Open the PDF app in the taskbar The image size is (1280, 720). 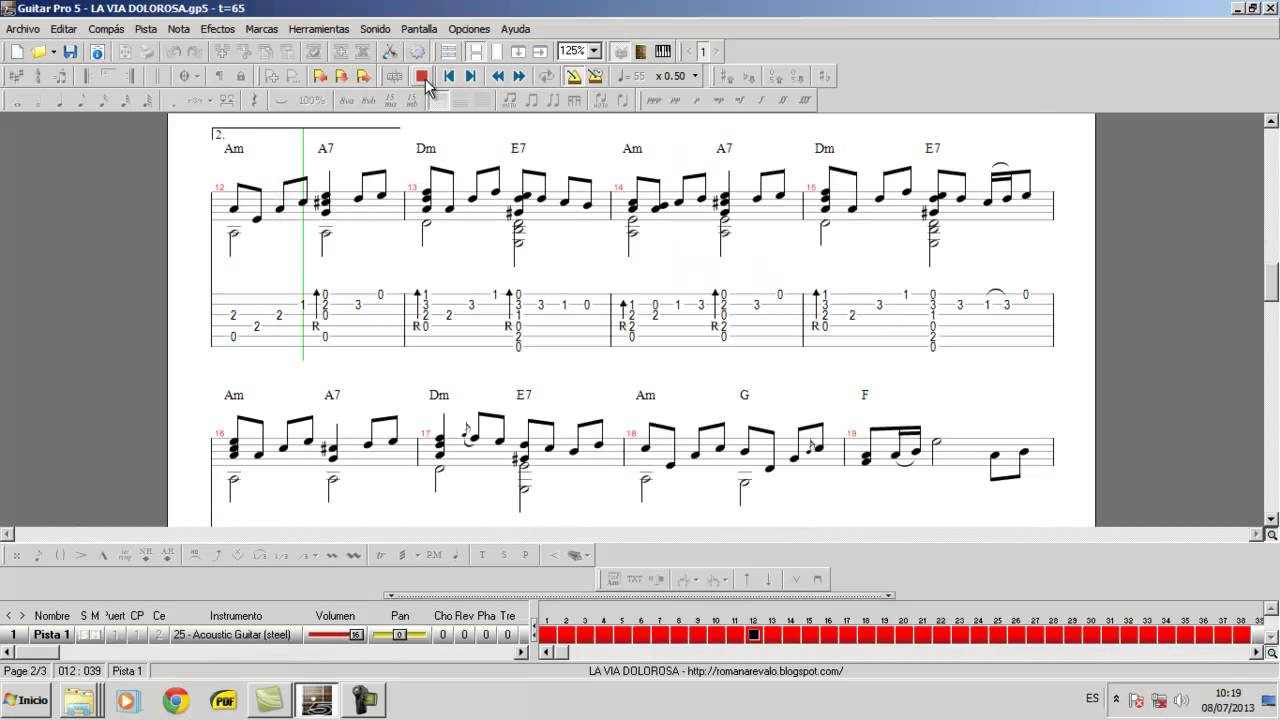[222, 700]
